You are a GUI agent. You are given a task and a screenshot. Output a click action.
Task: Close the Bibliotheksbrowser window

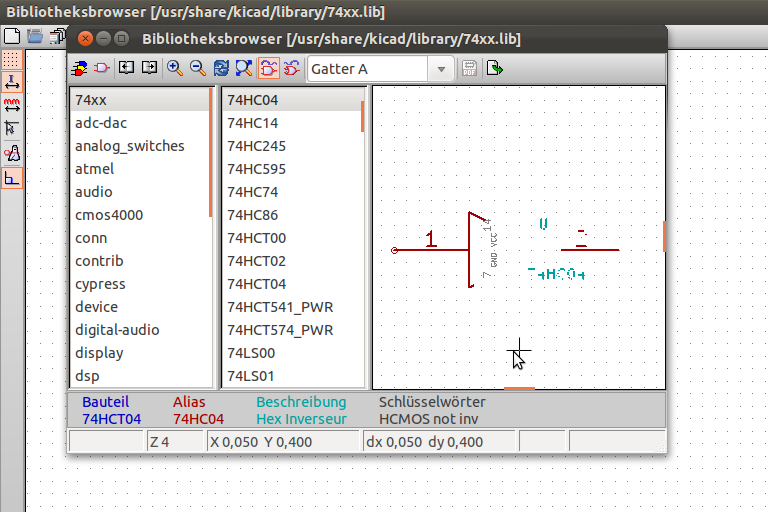point(85,39)
